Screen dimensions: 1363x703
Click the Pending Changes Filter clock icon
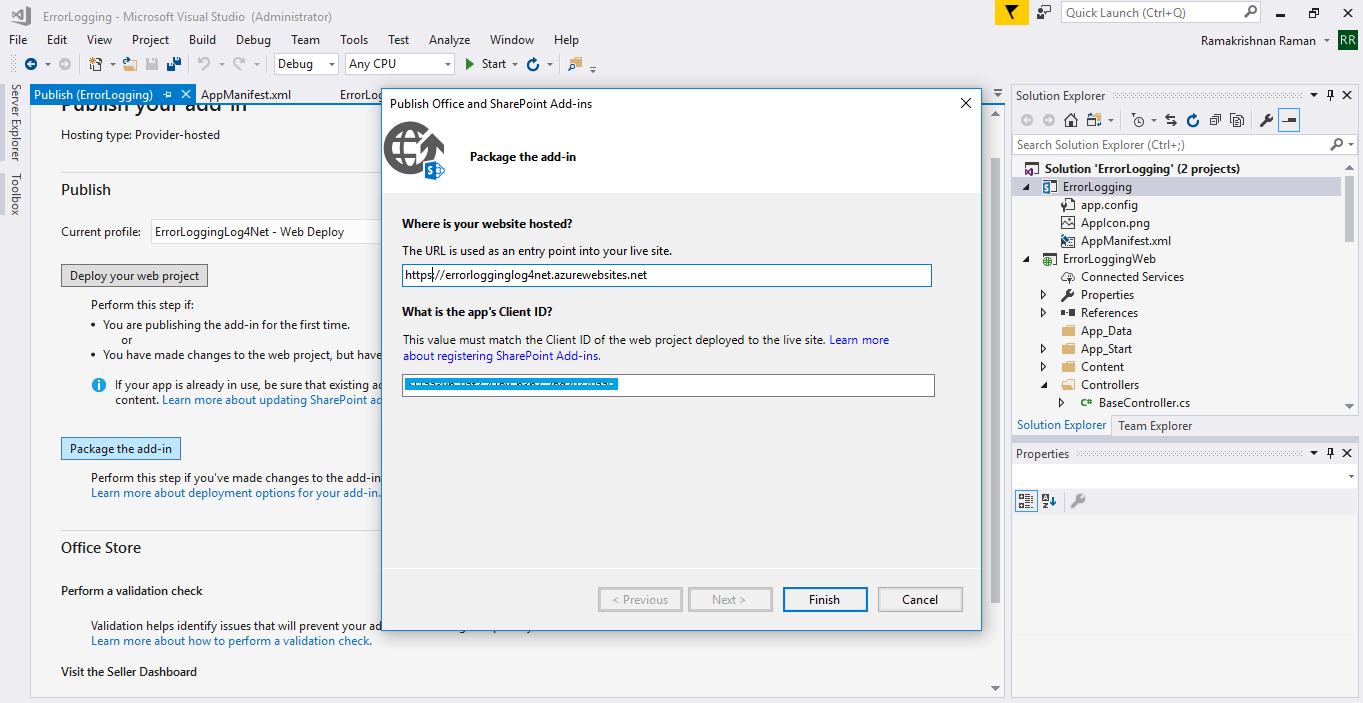coord(1138,120)
